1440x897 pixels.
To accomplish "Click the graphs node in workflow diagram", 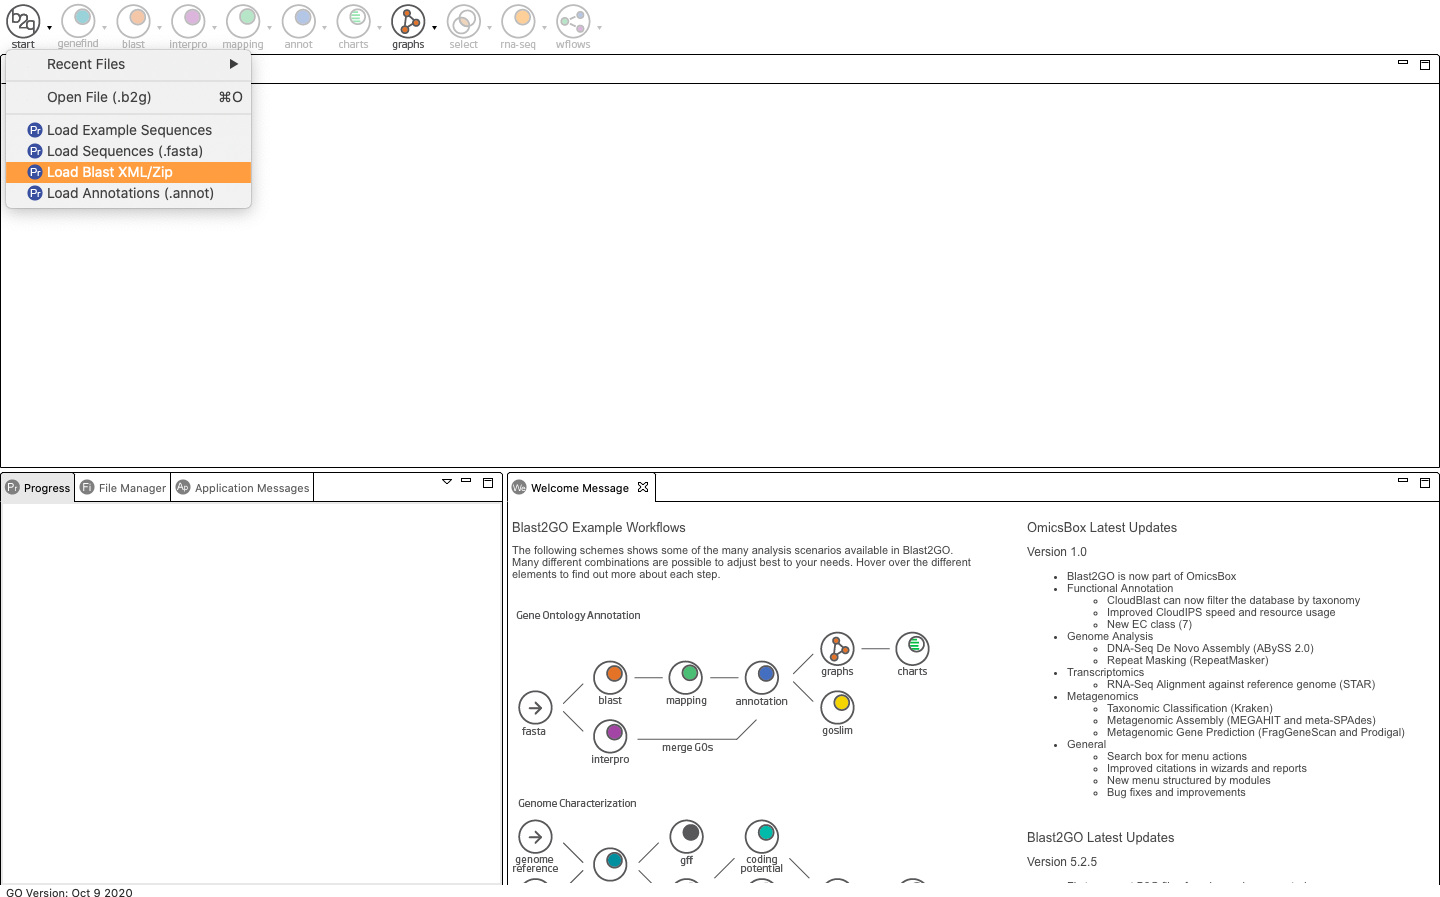I will point(837,649).
